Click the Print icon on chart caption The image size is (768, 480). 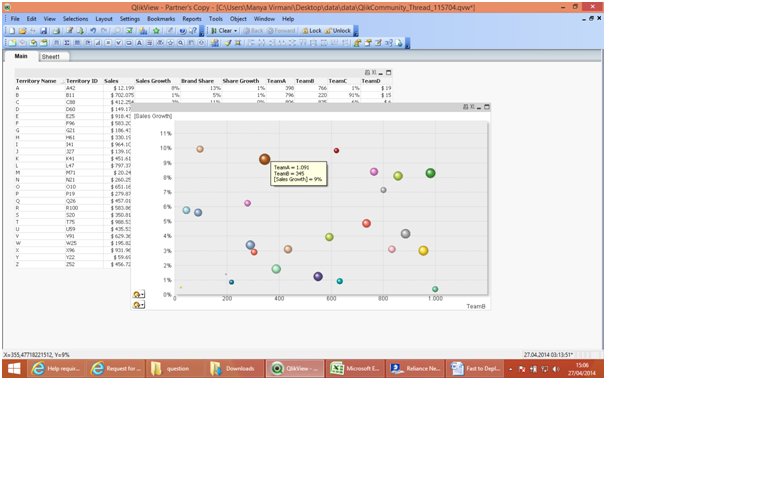tap(465, 107)
